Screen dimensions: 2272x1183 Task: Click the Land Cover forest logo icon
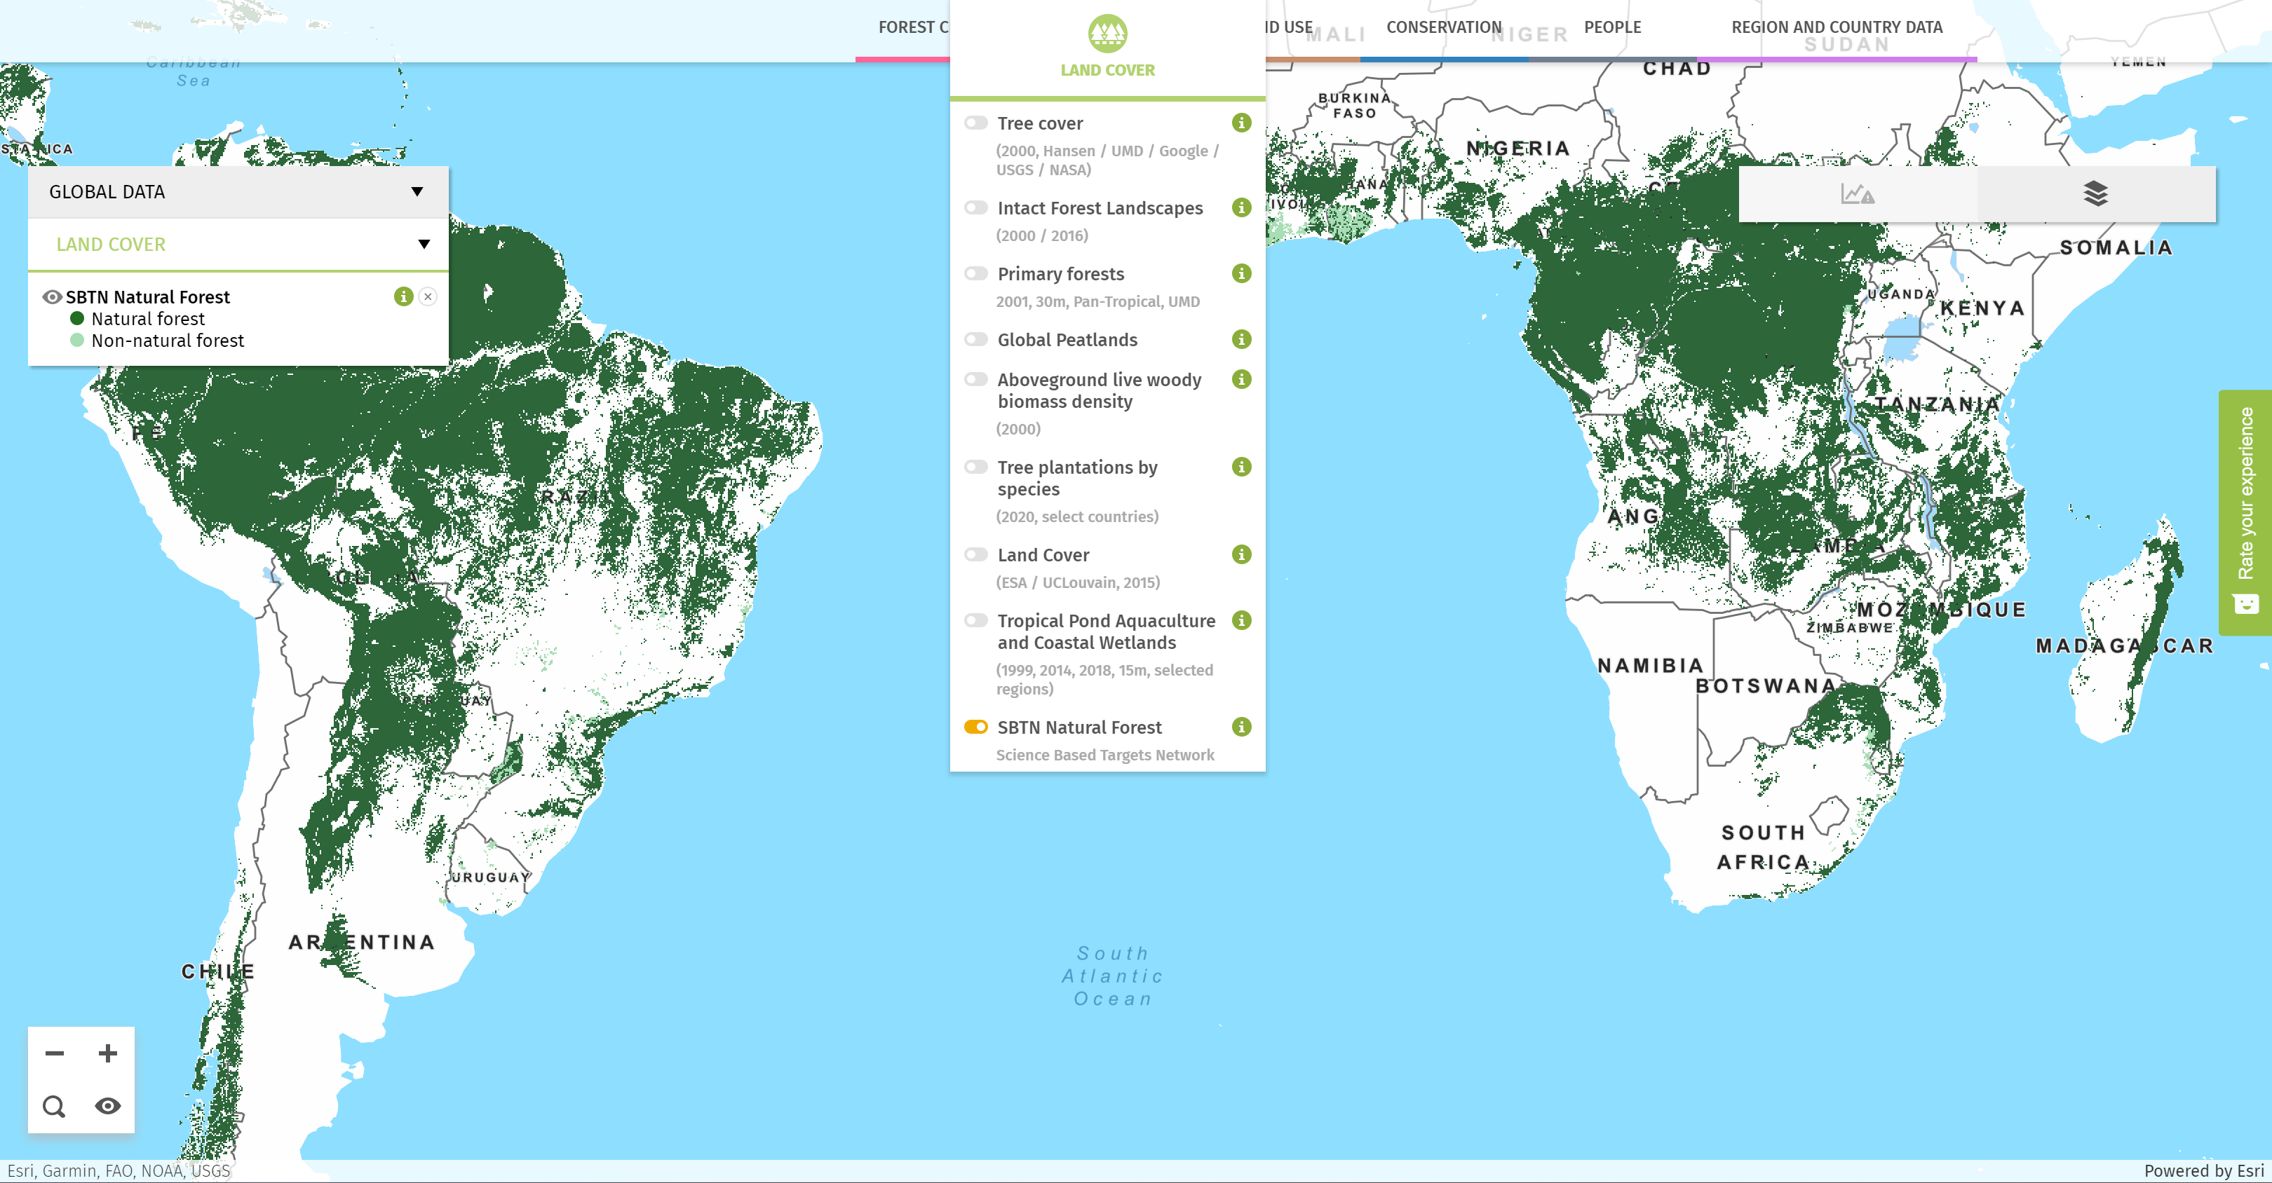pos(1107,32)
